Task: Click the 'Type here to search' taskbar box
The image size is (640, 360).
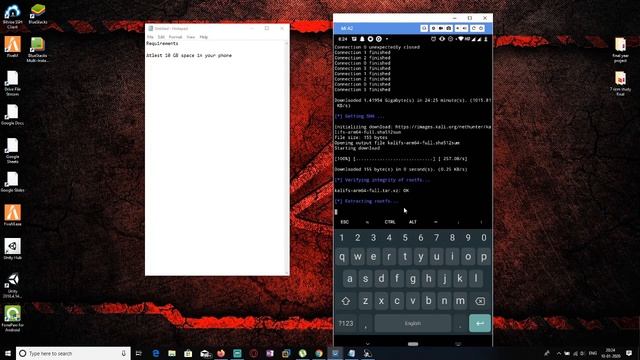Action: click(x=73, y=353)
